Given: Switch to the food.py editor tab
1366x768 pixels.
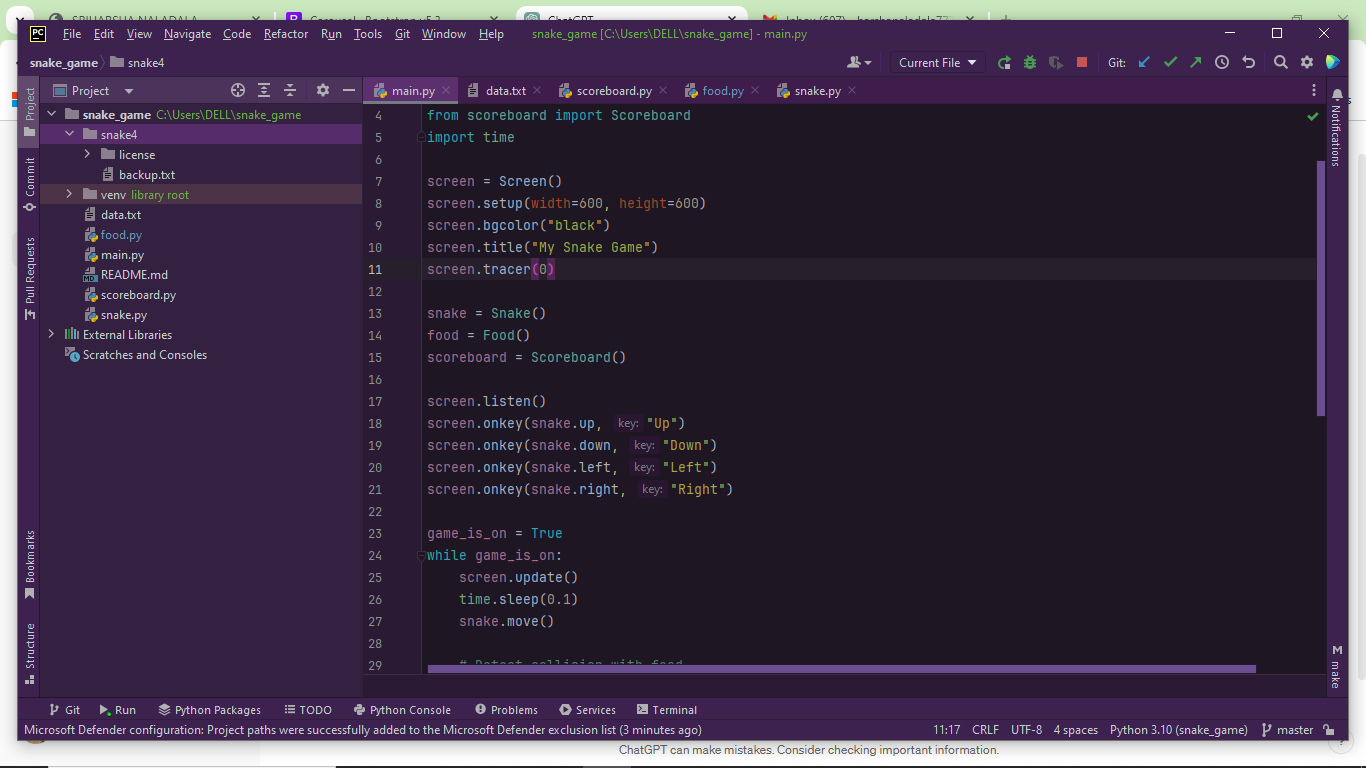Looking at the screenshot, I should tap(722, 90).
